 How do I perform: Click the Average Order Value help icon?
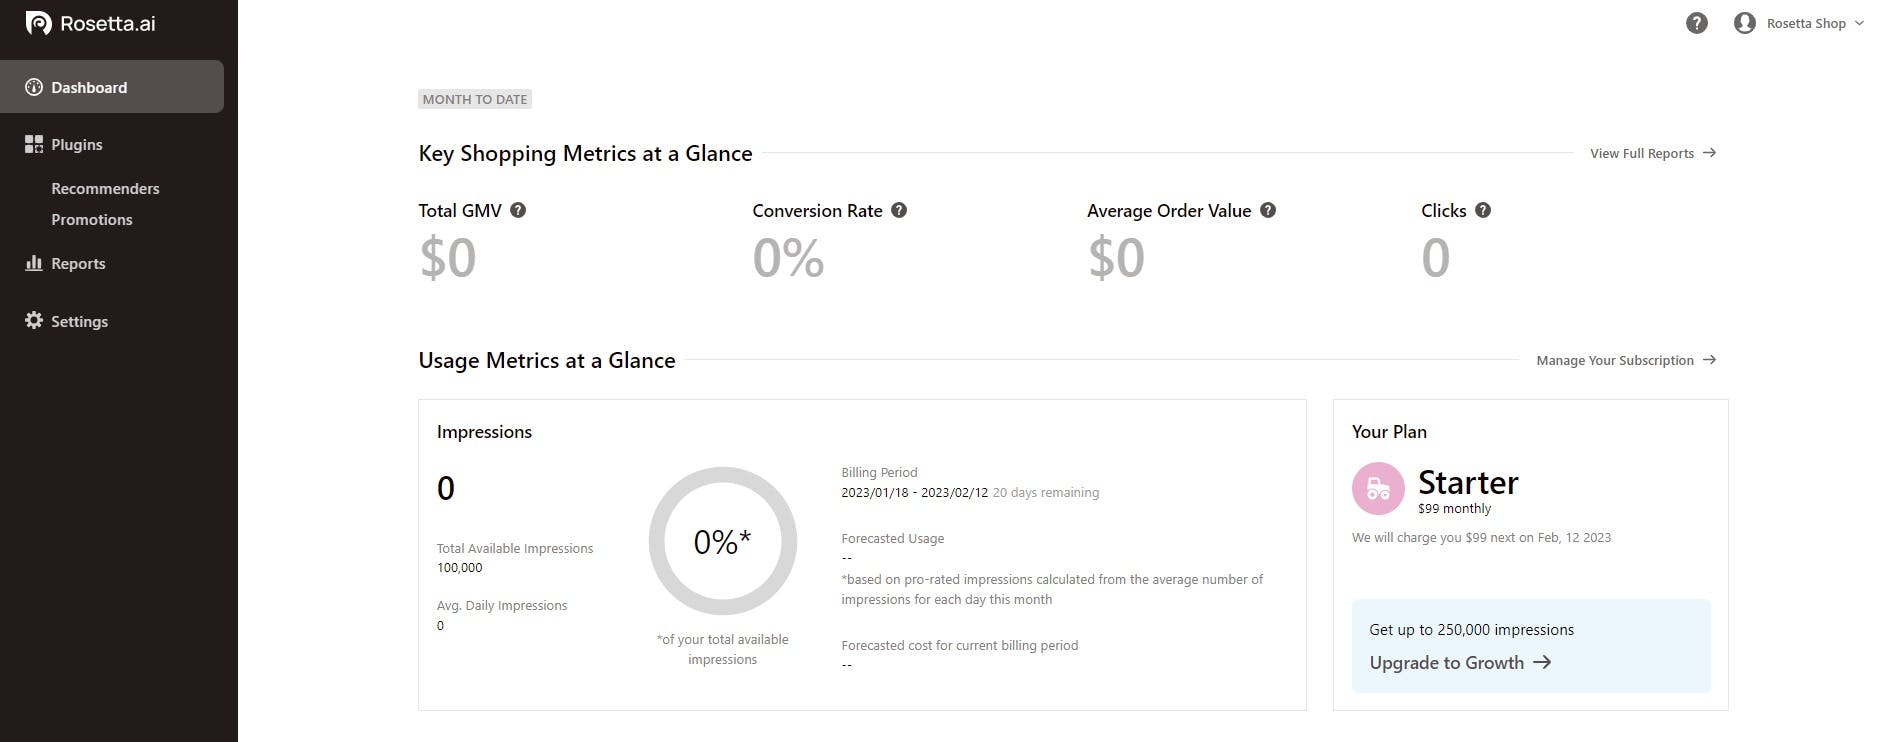(x=1267, y=210)
